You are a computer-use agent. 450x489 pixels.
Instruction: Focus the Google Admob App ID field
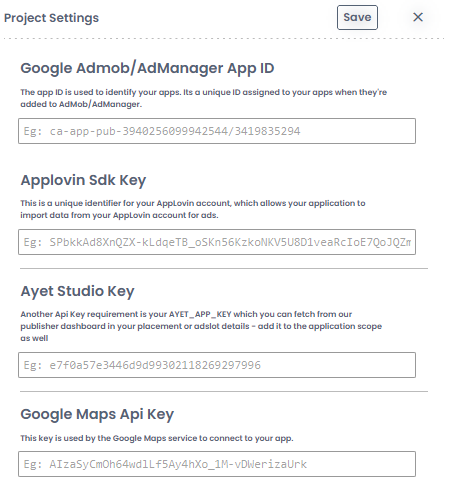217,131
